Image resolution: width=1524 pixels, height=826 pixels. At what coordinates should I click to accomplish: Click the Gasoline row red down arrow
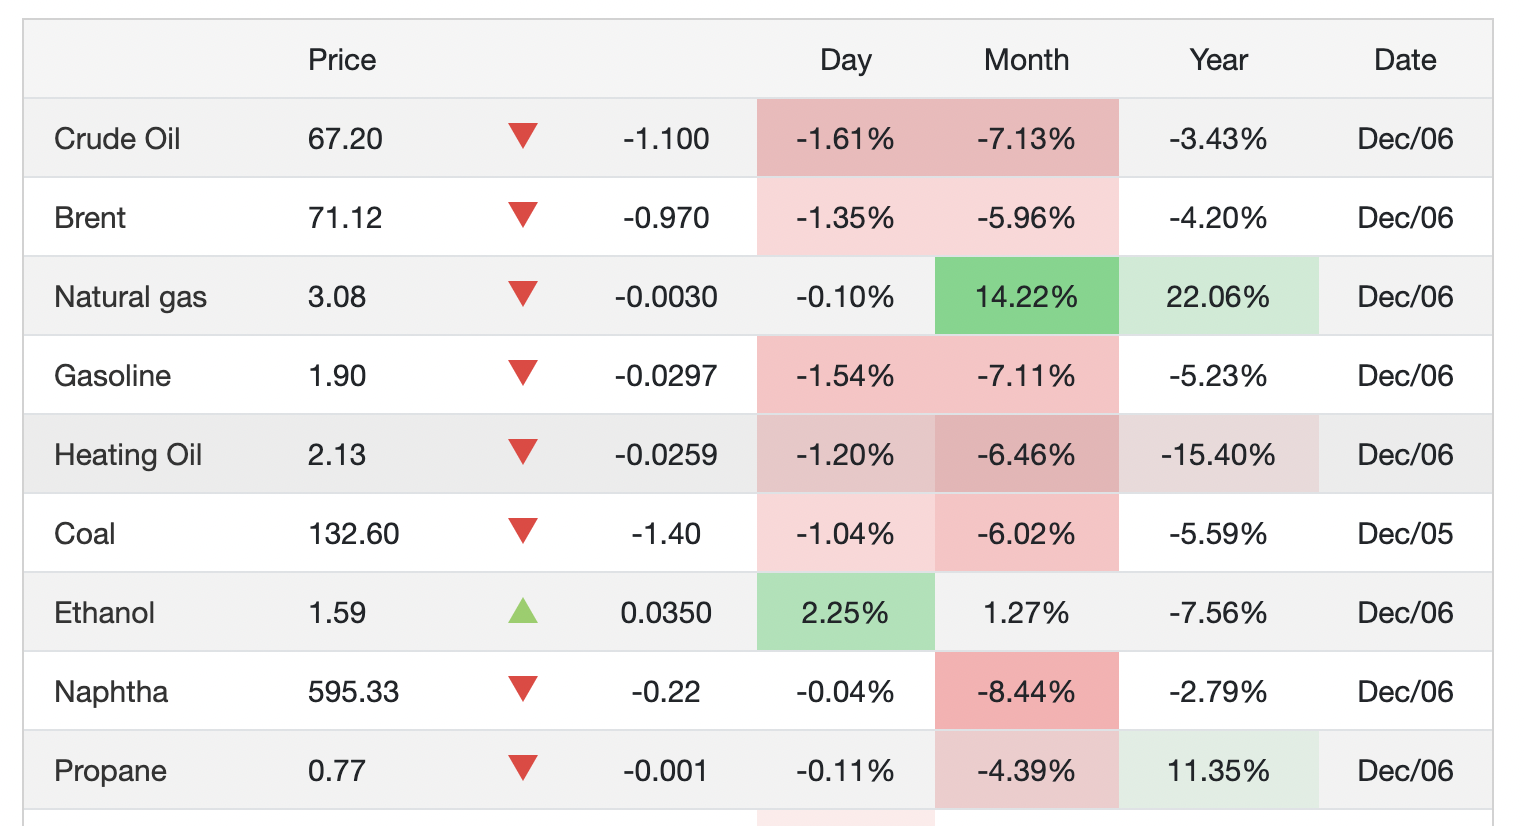(523, 373)
